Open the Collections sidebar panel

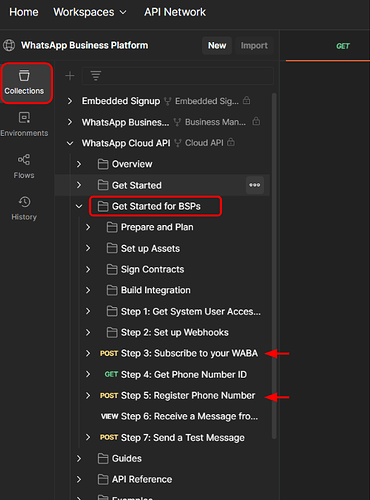(24, 83)
